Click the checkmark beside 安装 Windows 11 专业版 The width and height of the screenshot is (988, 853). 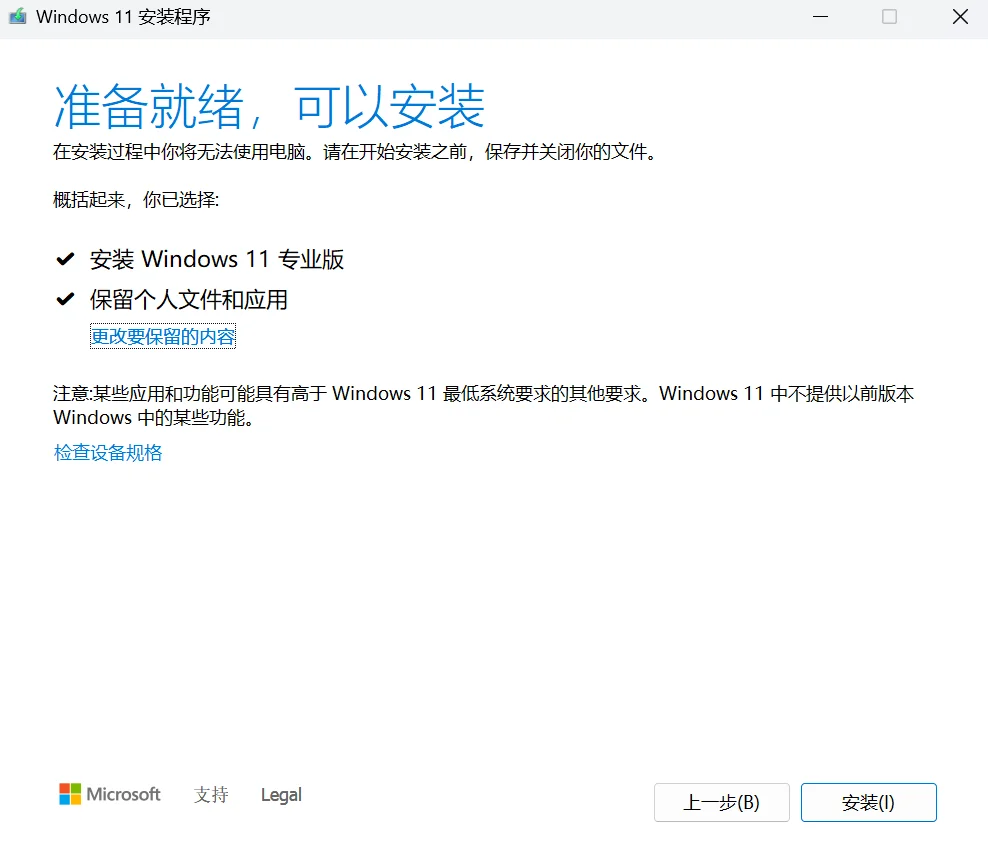point(65,259)
